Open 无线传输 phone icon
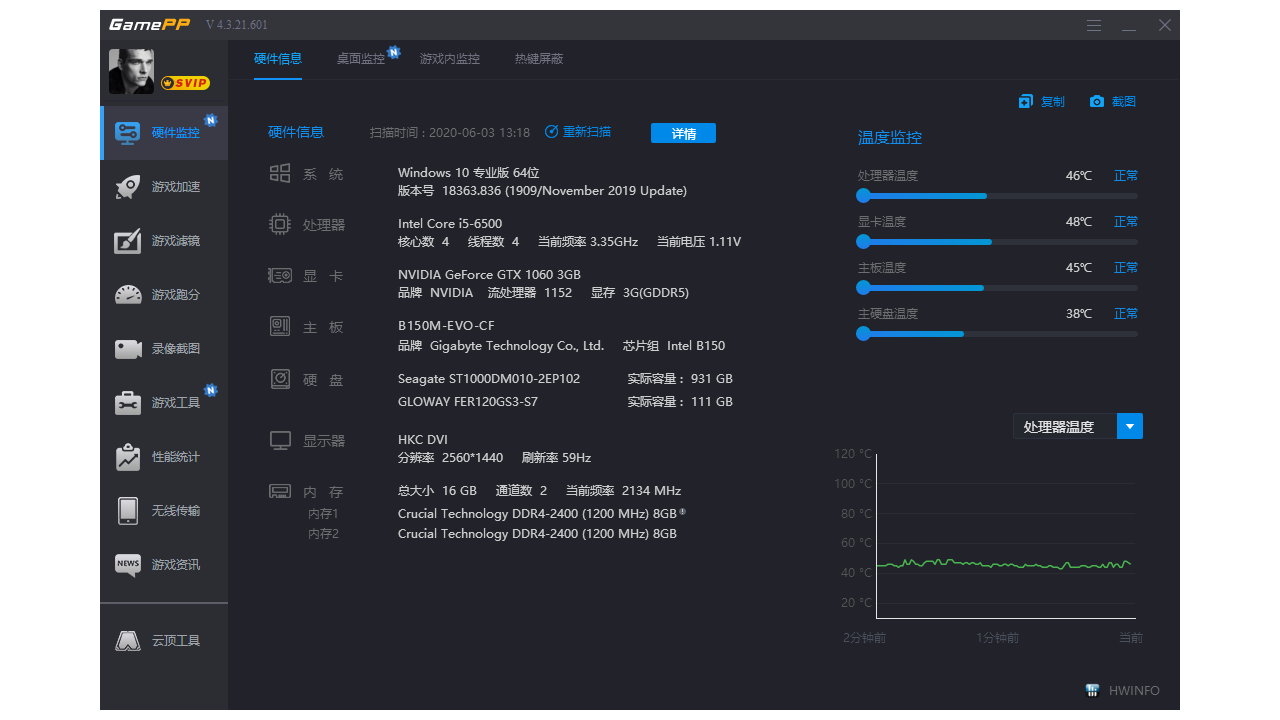The image size is (1280, 720). (x=128, y=511)
